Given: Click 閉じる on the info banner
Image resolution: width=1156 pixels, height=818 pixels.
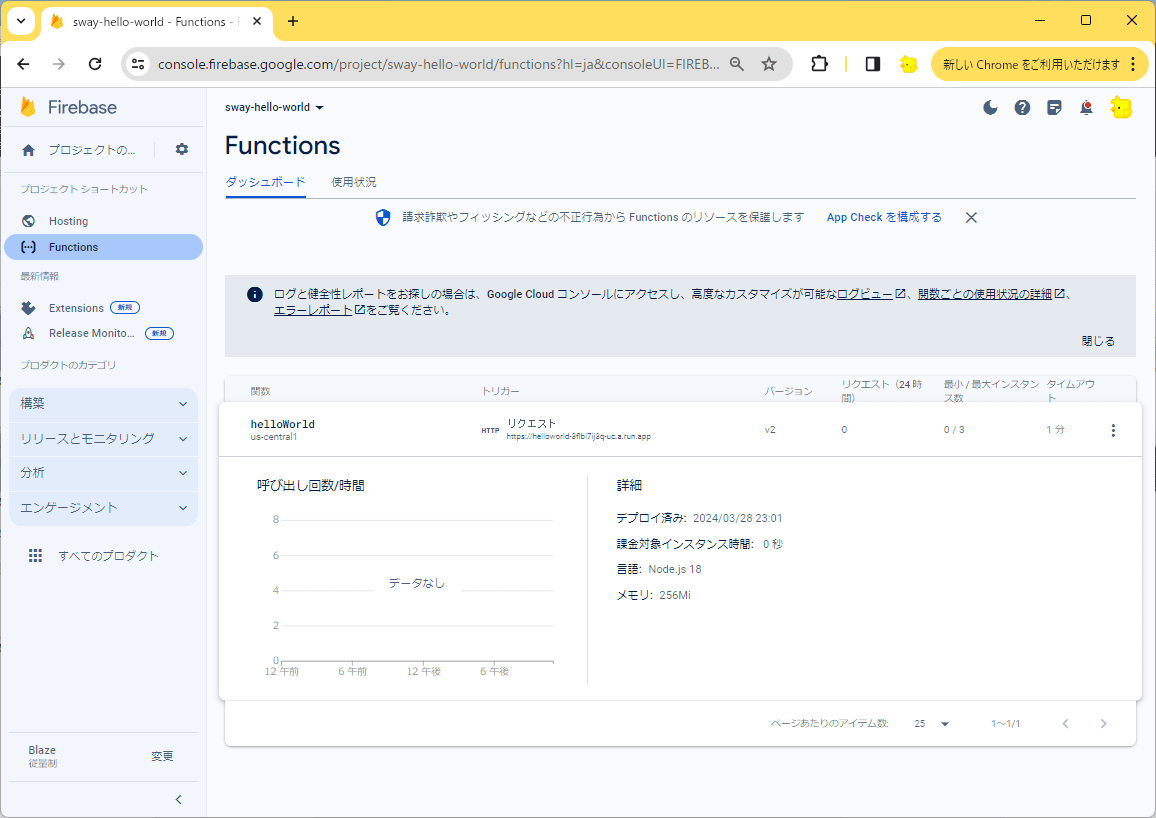Looking at the screenshot, I should click(x=1098, y=341).
